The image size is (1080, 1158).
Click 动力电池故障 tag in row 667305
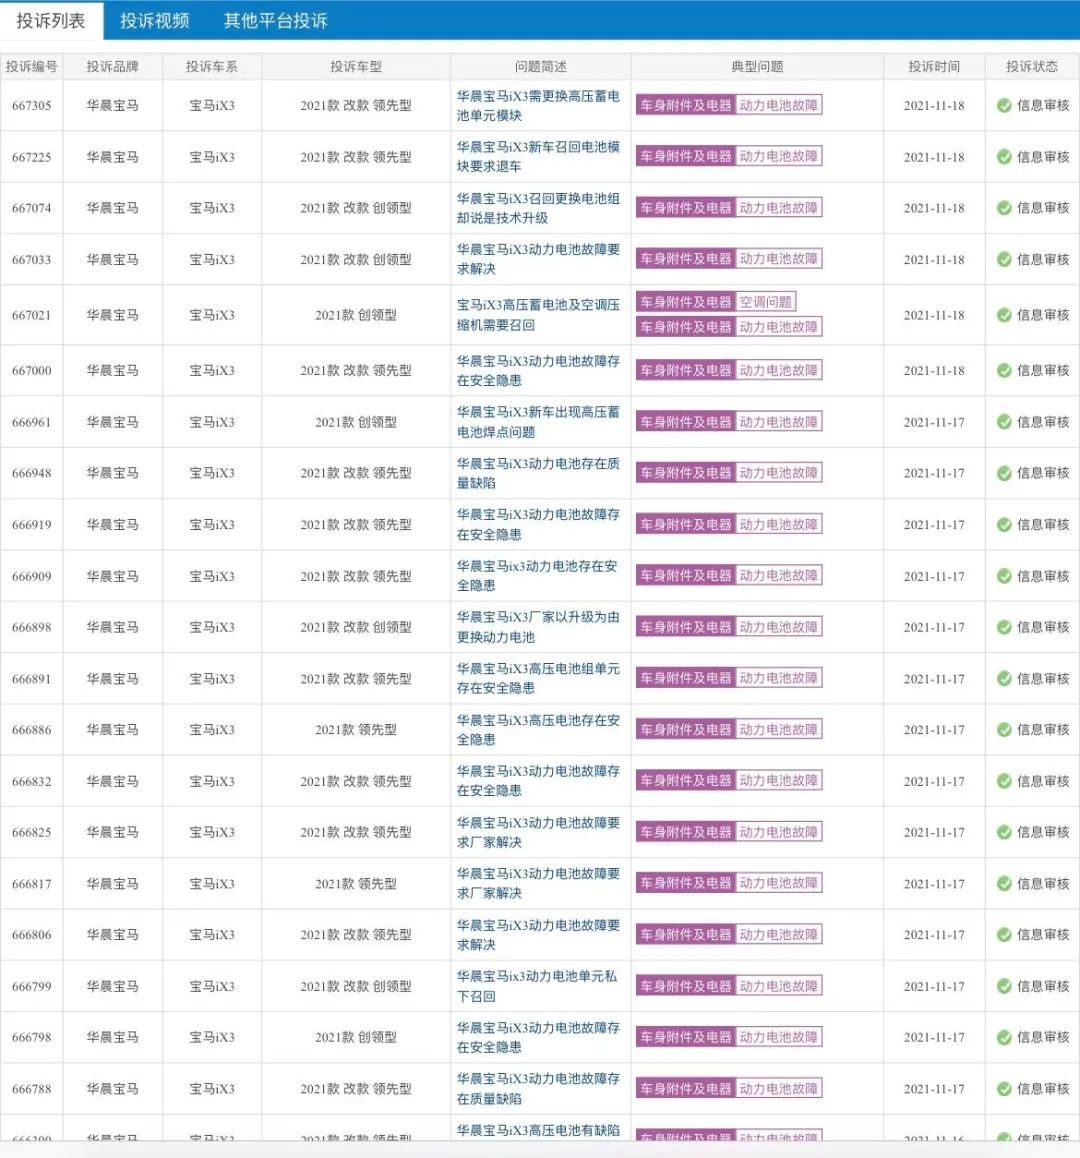[779, 106]
